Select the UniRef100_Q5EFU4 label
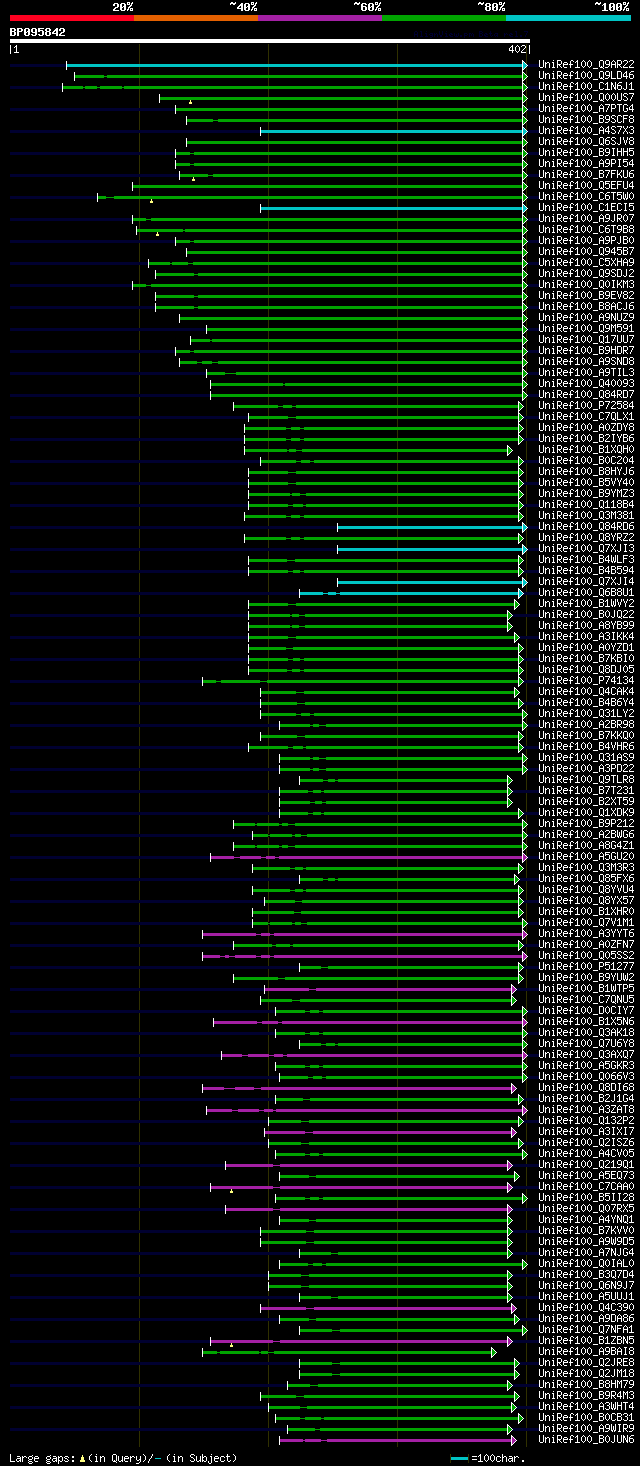 point(586,185)
